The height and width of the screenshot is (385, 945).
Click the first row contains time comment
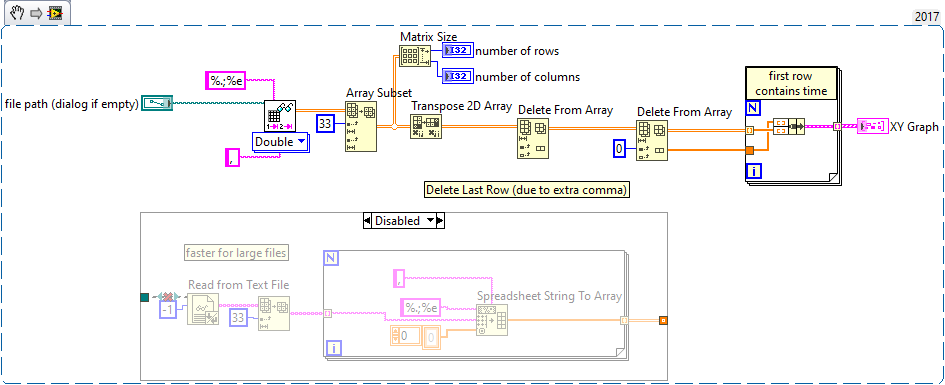[x=791, y=84]
